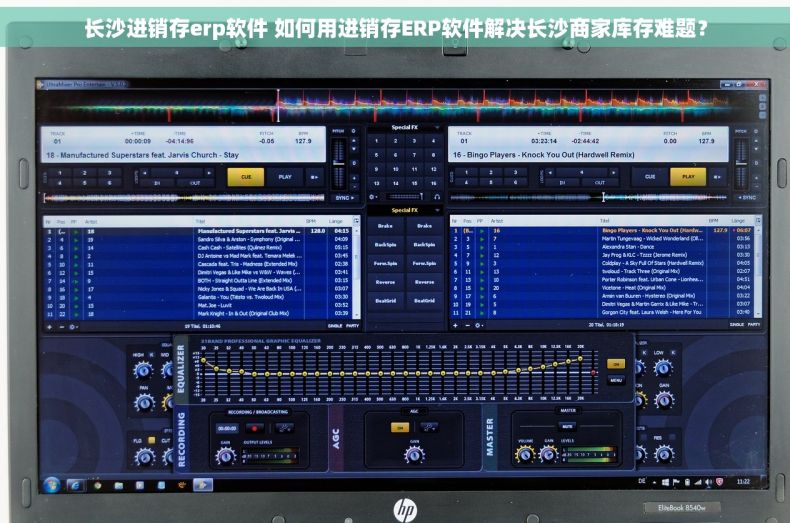
Task: Switch left playlist to SINGLE mode
Action: coord(335,326)
